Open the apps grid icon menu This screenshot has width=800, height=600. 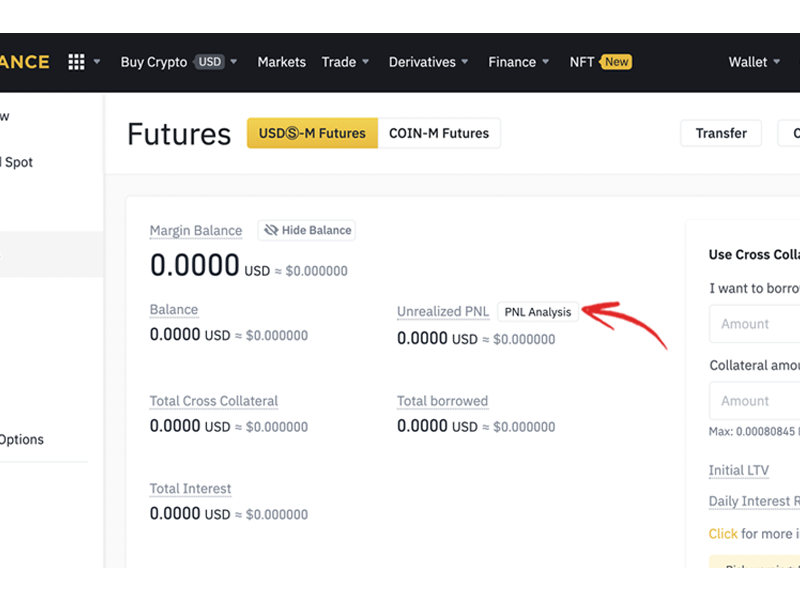point(77,62)
